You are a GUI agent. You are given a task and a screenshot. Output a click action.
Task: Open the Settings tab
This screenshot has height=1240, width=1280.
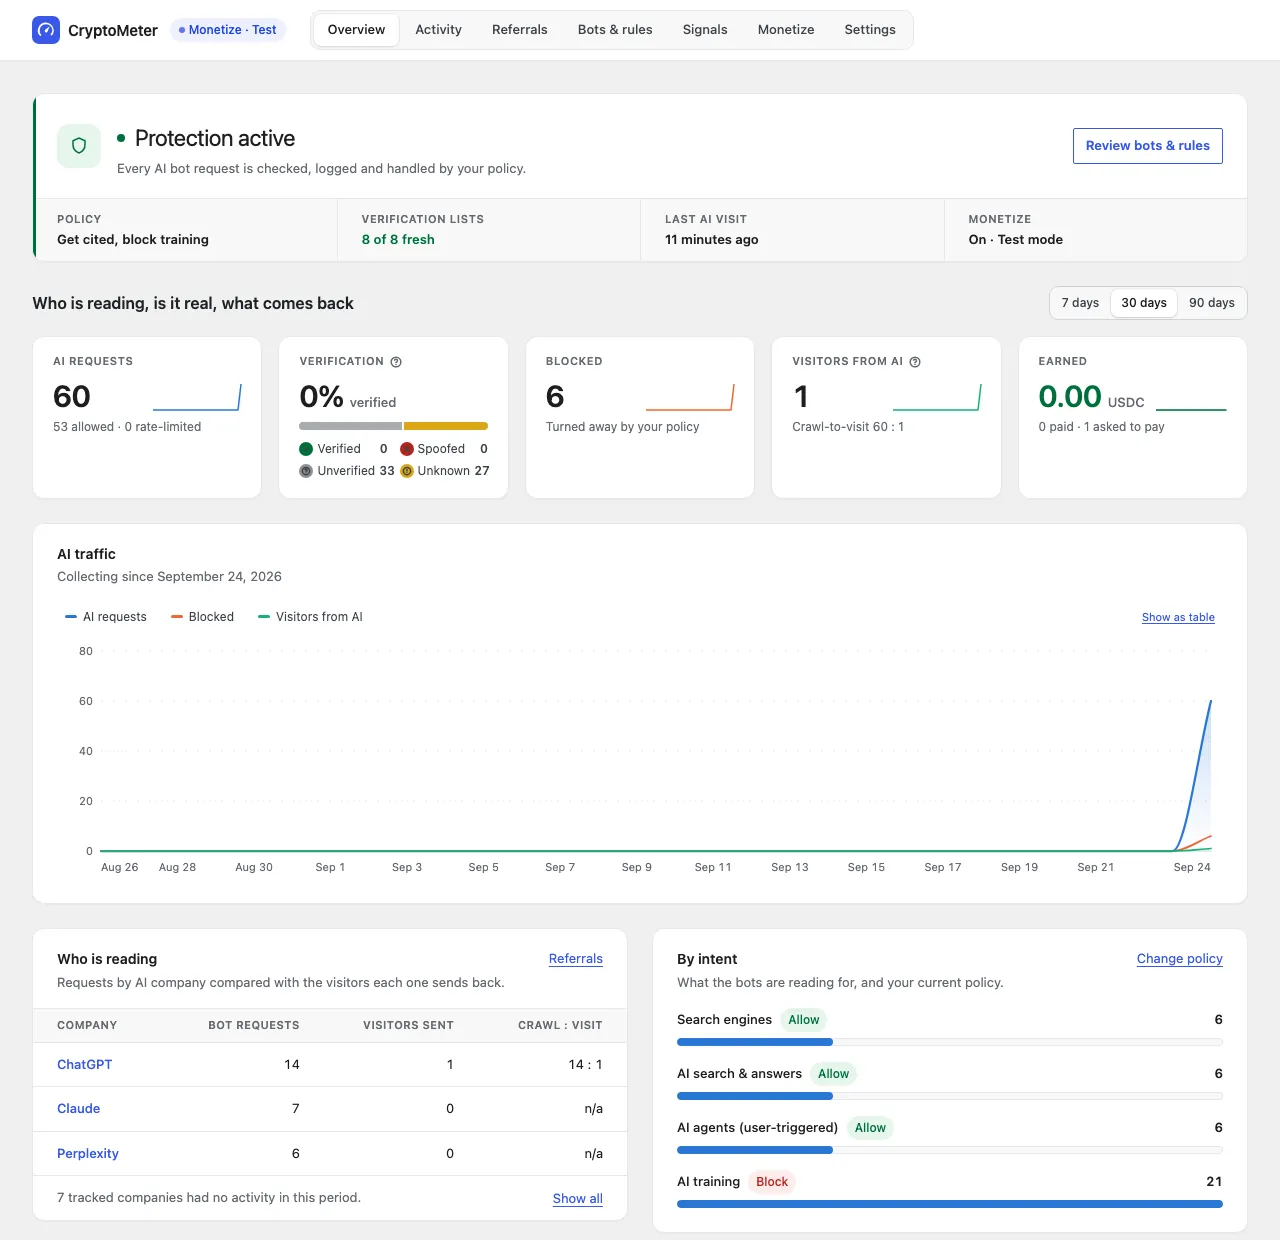click(870, 30)
